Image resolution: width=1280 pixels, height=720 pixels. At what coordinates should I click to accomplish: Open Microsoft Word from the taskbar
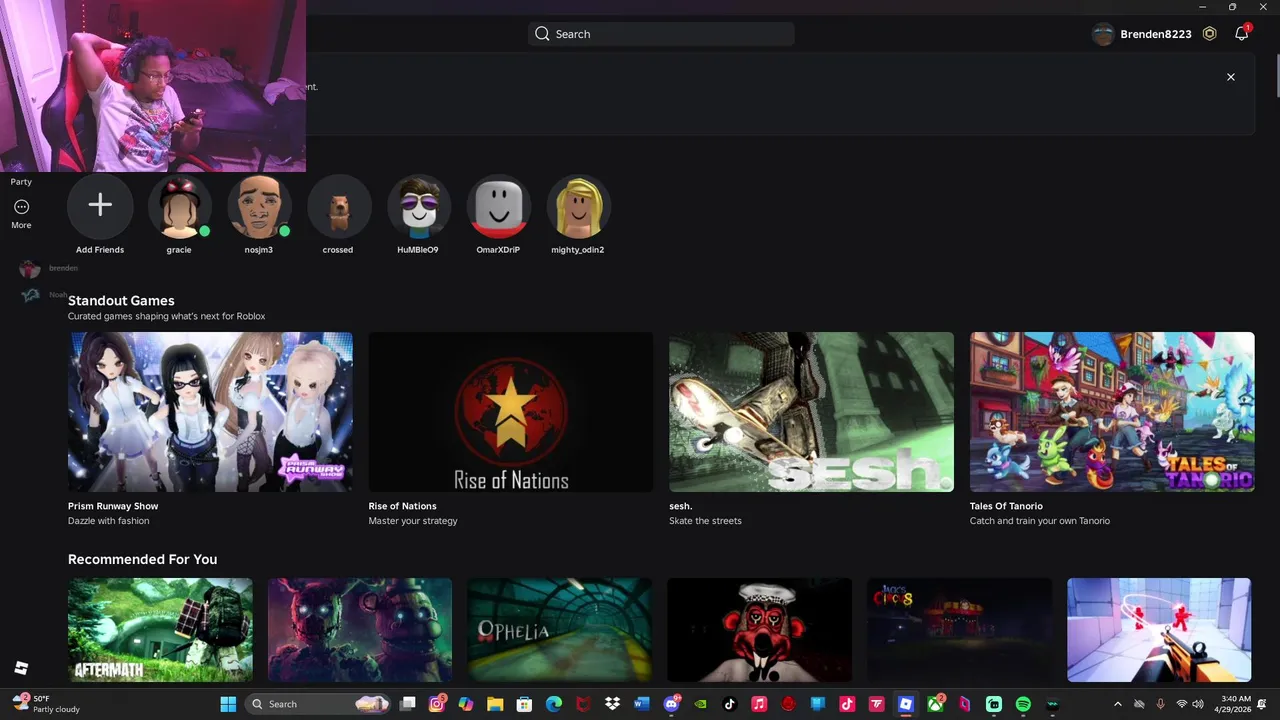tap(641, 704)
